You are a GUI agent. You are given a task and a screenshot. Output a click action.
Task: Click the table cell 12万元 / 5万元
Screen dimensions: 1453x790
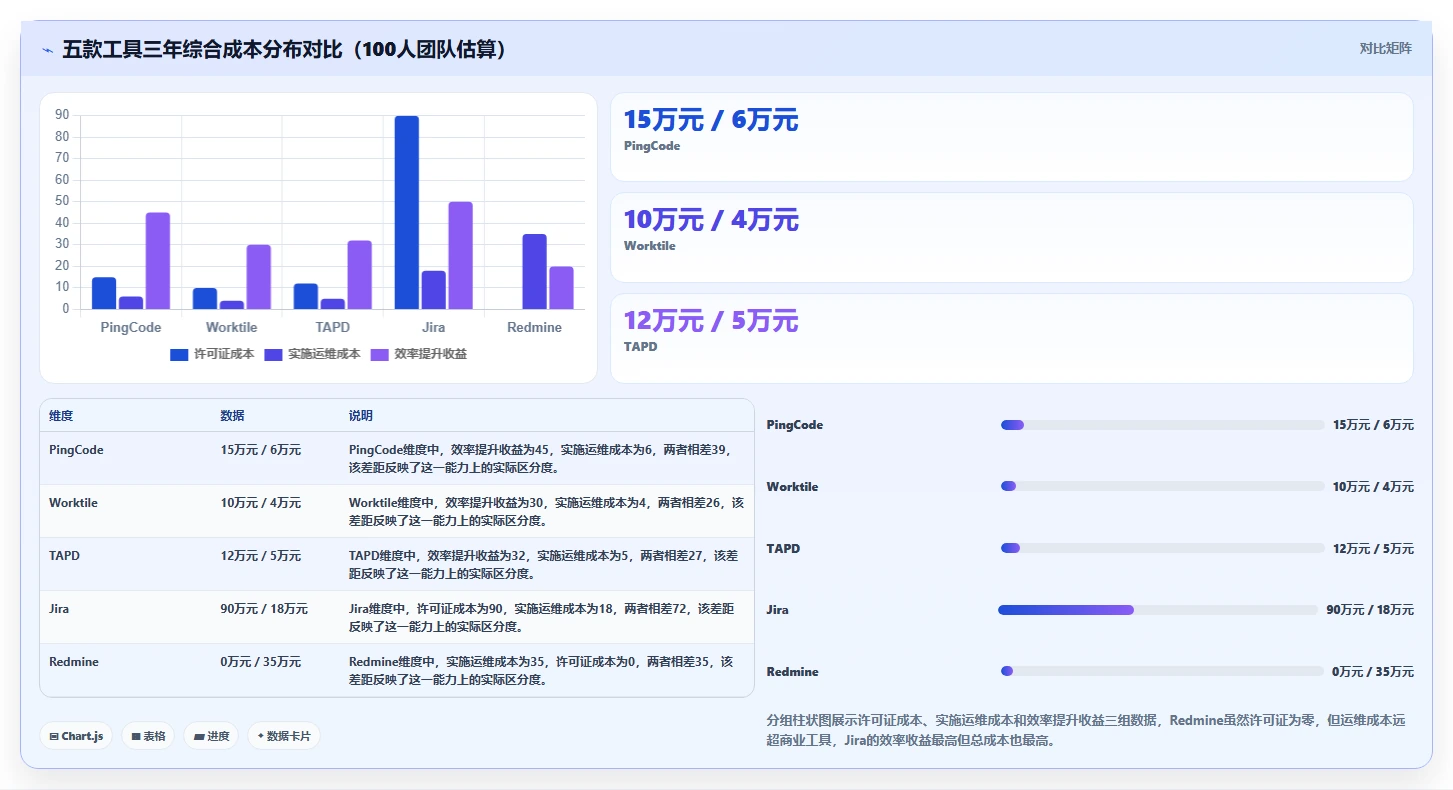[261, 556]
